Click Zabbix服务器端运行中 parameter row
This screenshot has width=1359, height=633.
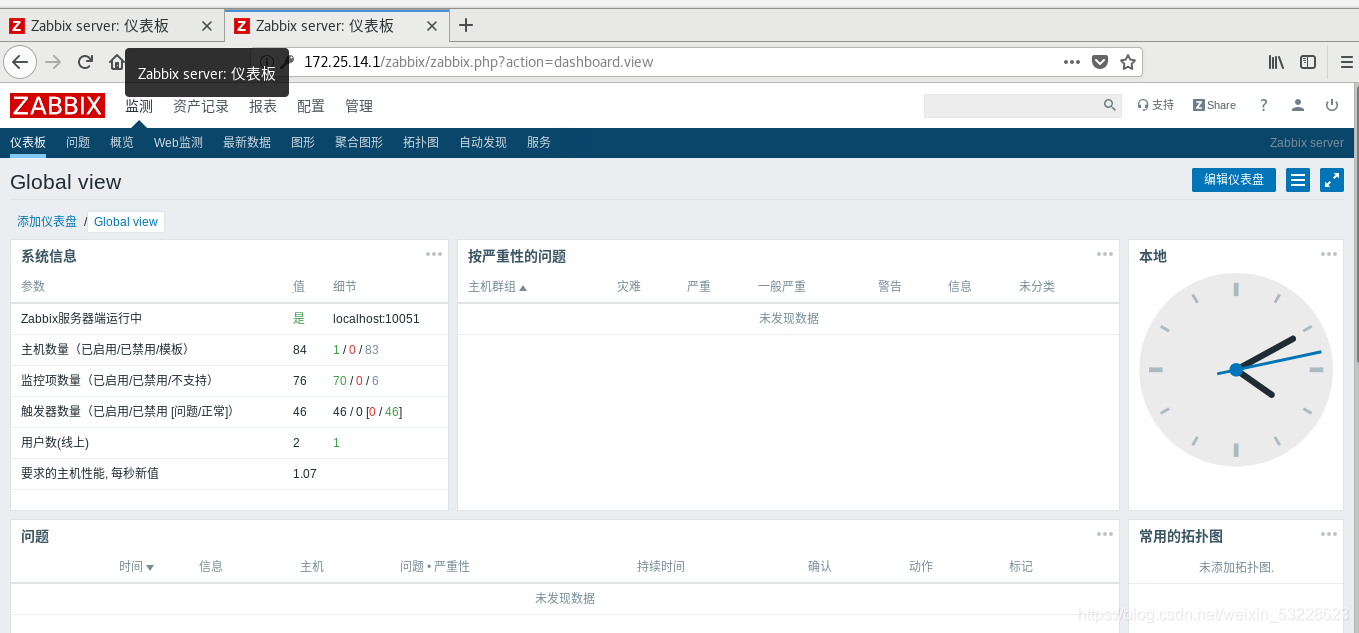coord(229,319)
